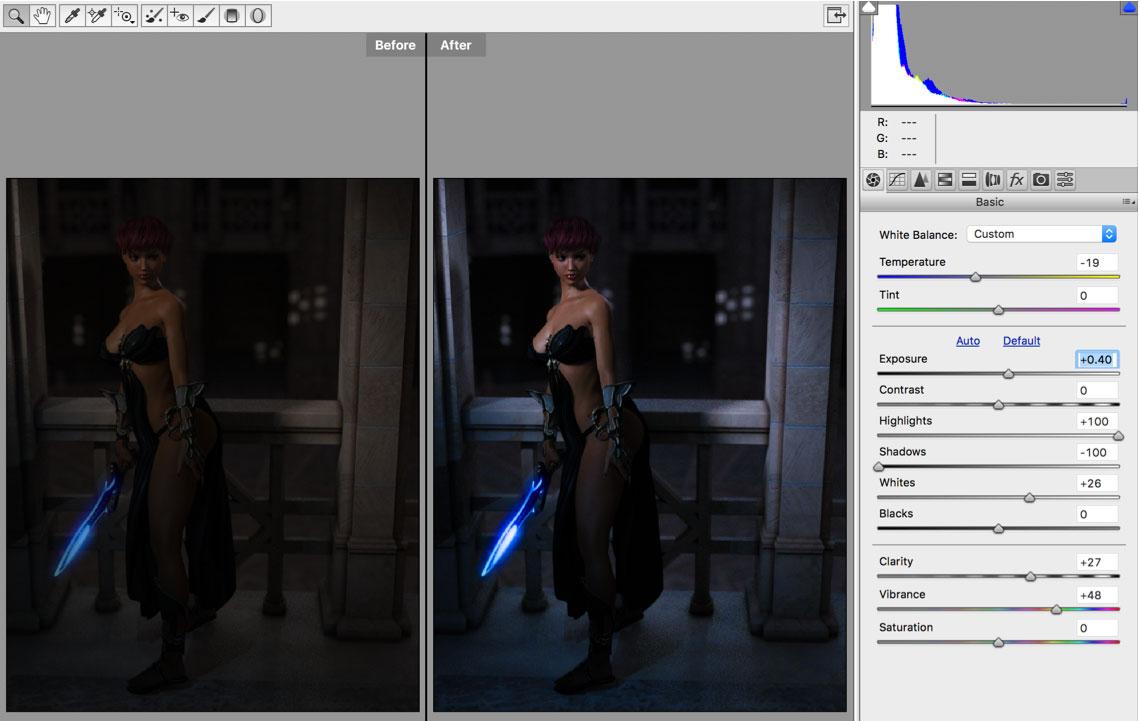Choose the Red Eye Removal tool

(180, 16)
